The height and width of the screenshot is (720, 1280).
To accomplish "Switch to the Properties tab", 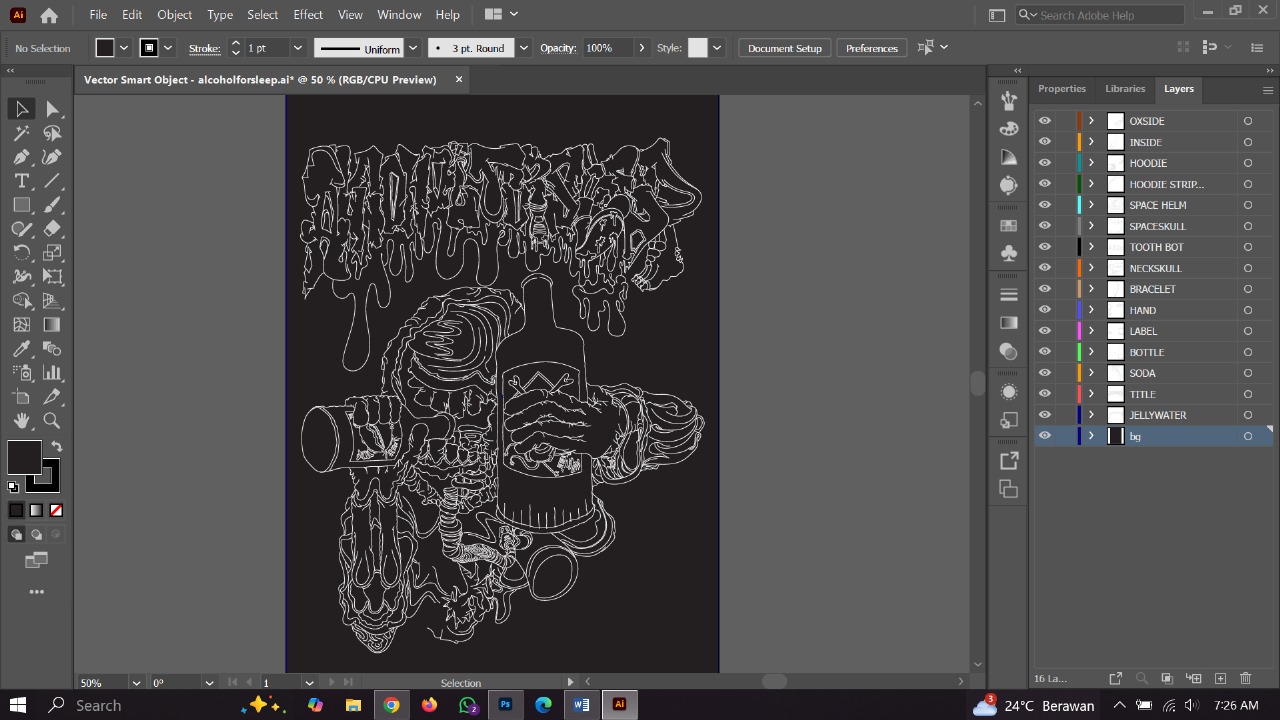I will 1061,89.
